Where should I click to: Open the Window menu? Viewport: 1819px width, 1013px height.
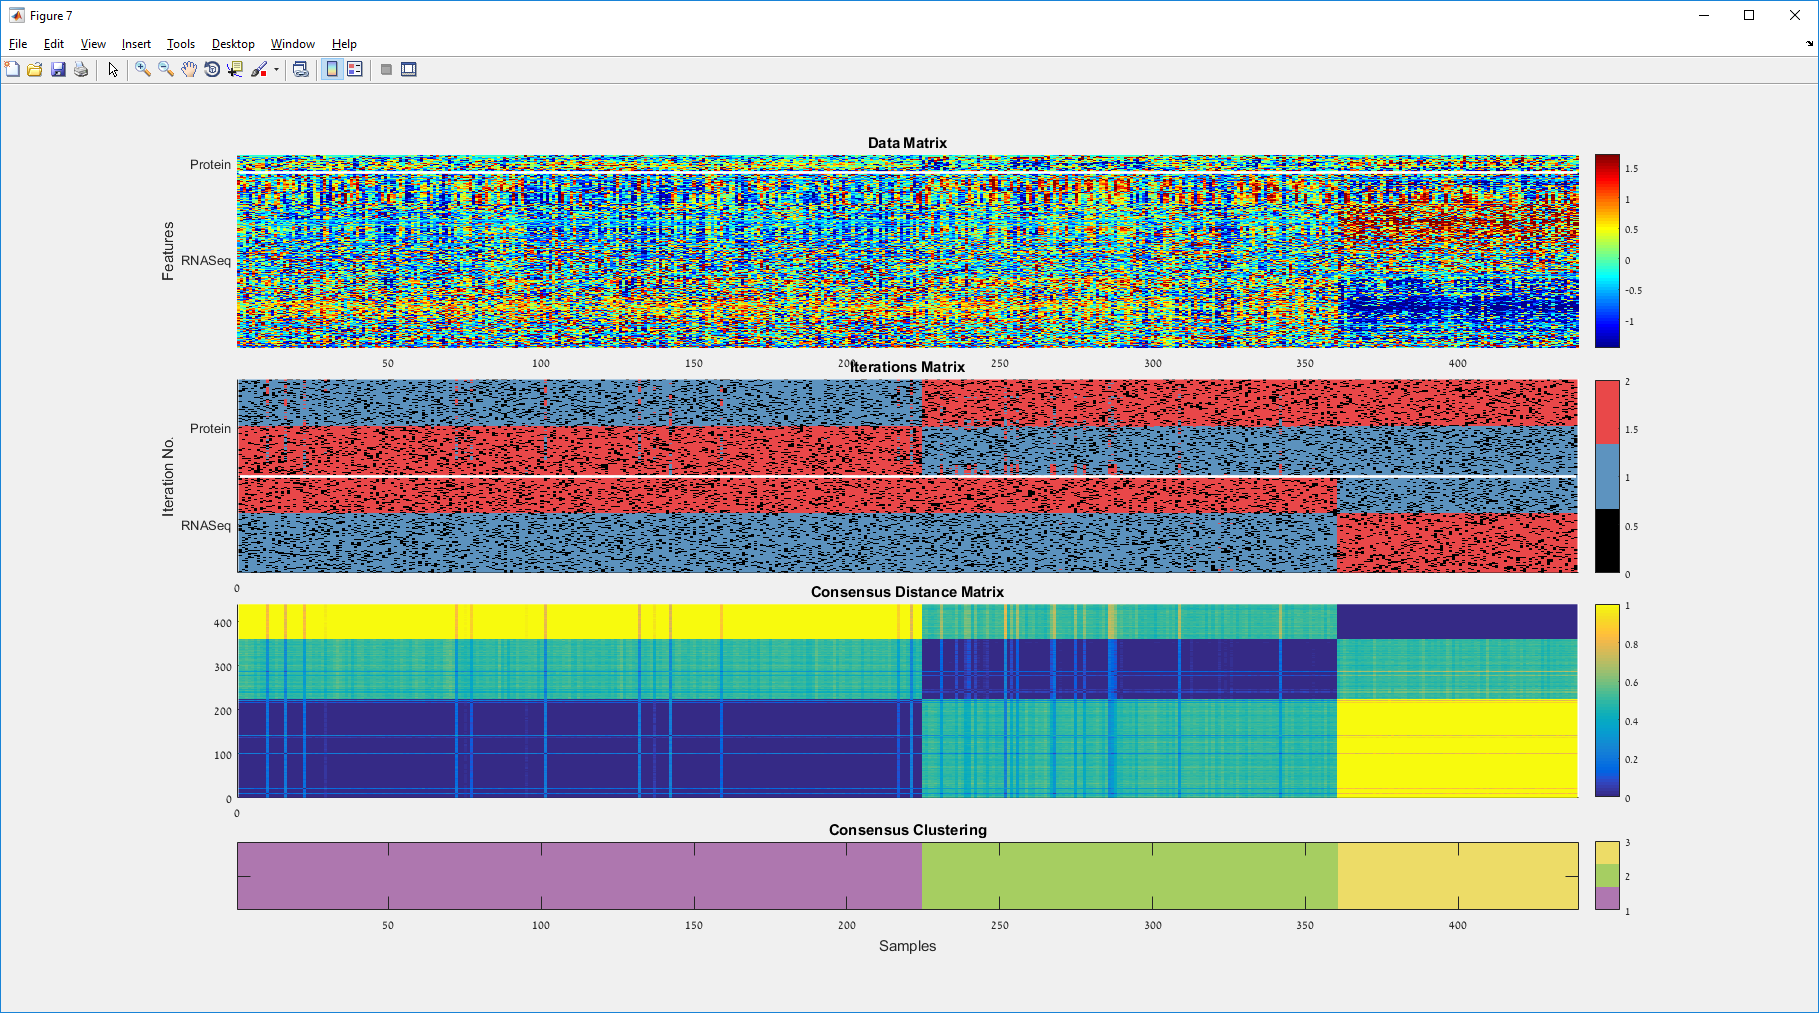293,44
